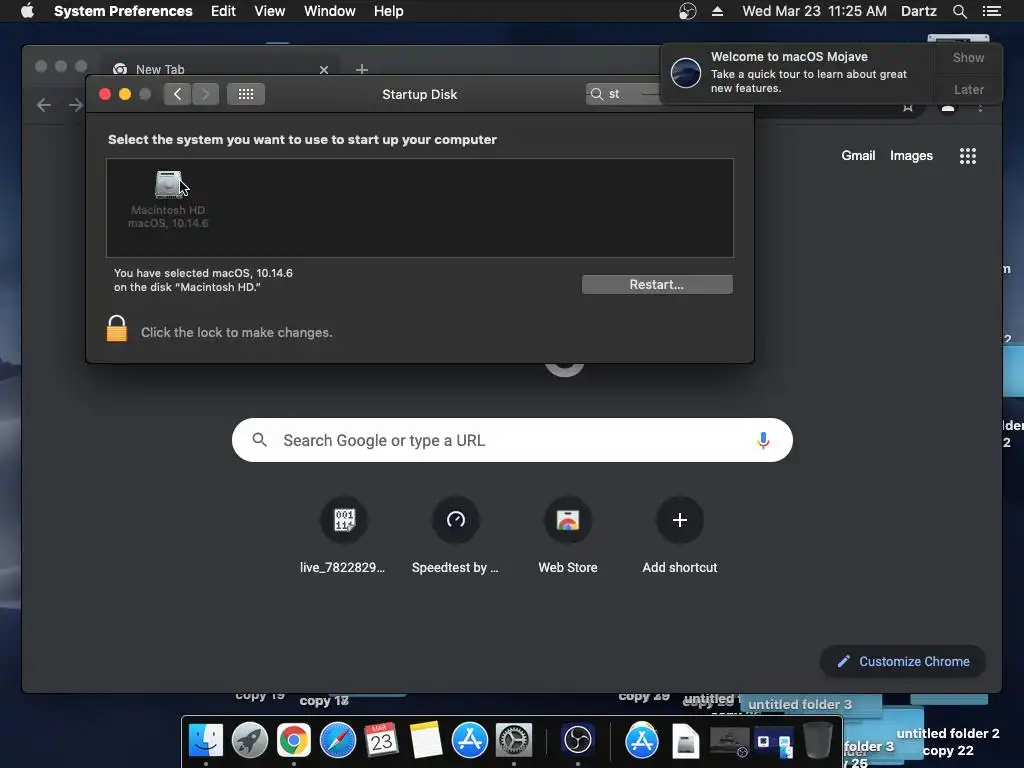The image size is (1024, 768).
Task: Open Google Chrome from the Dock
Action: click(x=294, y=741)
